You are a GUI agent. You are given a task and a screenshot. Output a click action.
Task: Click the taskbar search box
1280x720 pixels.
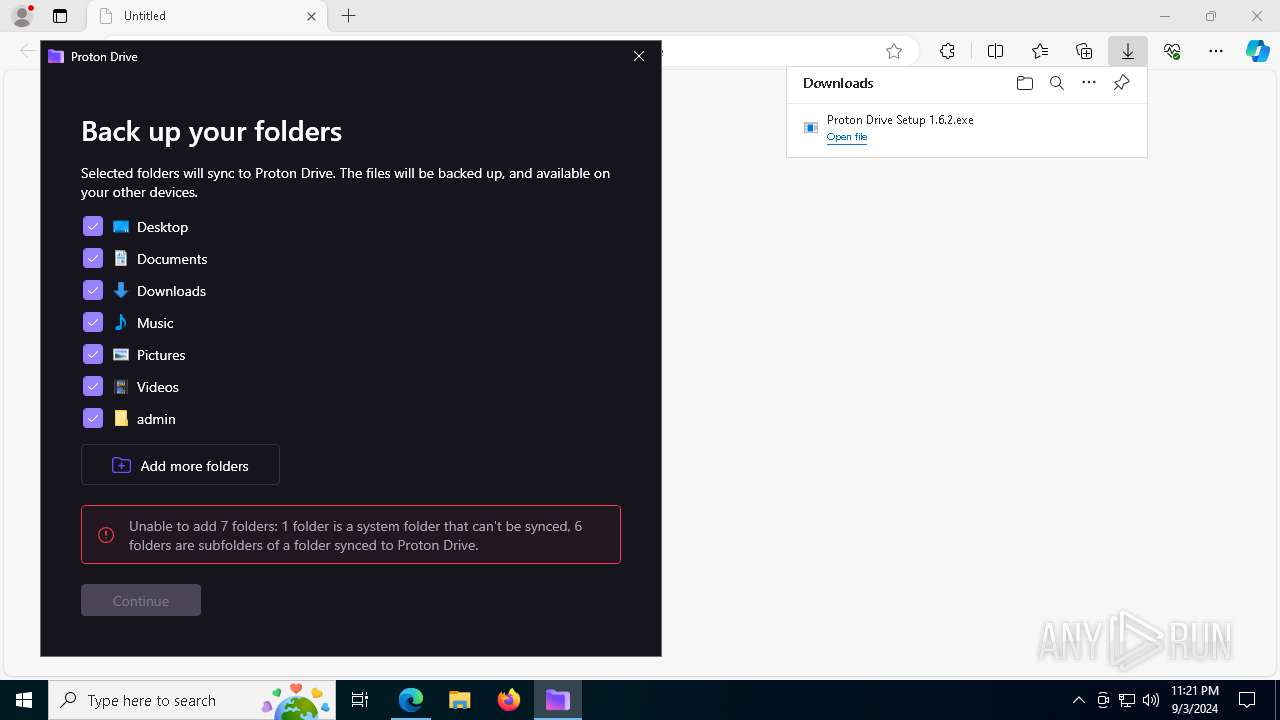[x=192, y=700]
